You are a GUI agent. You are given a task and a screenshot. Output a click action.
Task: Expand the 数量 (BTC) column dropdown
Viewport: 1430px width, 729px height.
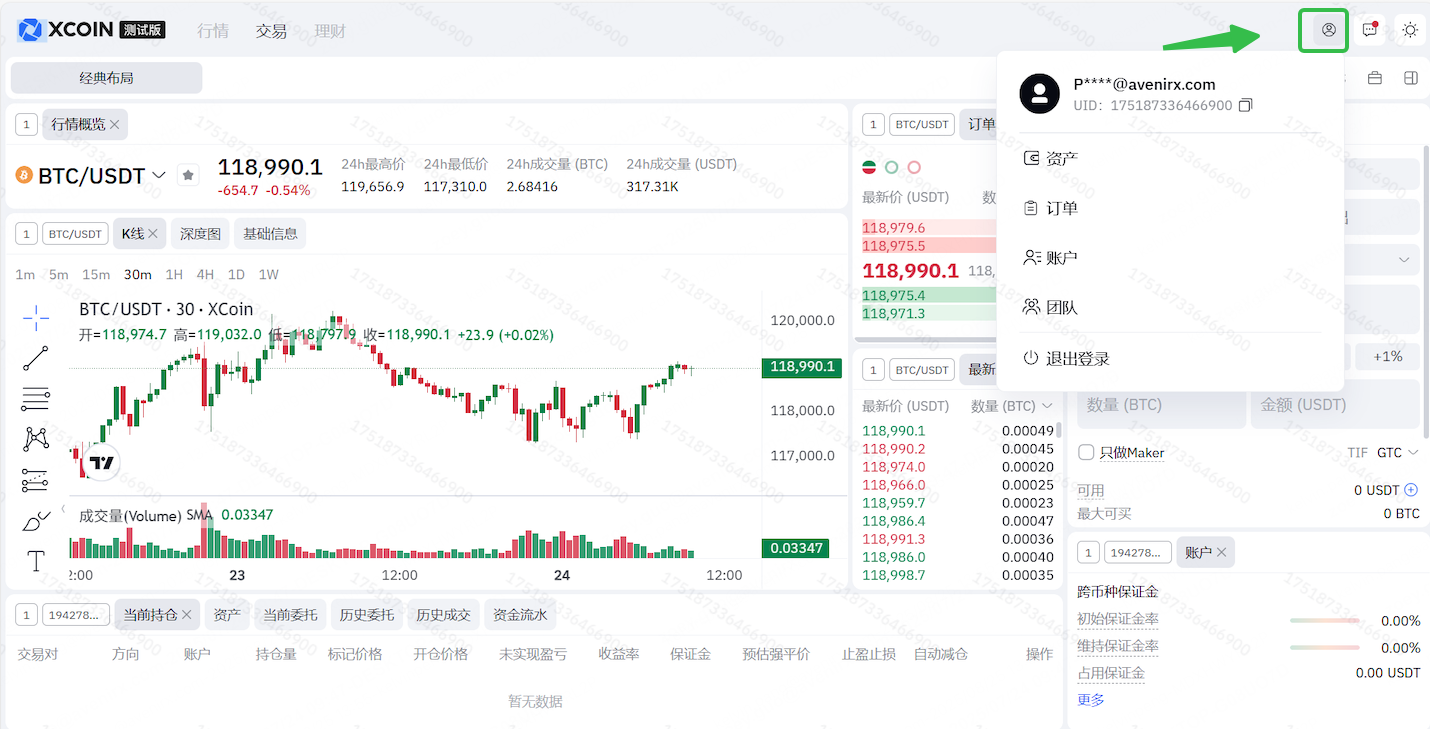coord(1047,405)
